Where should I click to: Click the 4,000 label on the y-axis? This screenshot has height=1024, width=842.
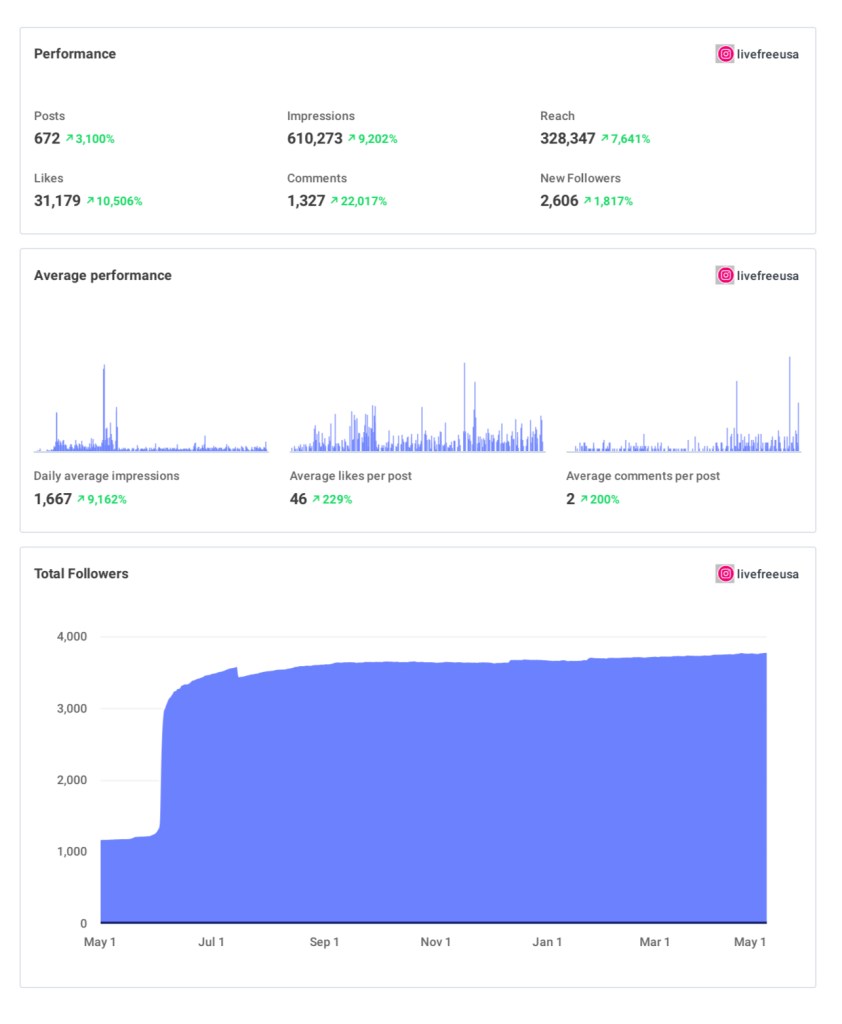click(70, 637)
